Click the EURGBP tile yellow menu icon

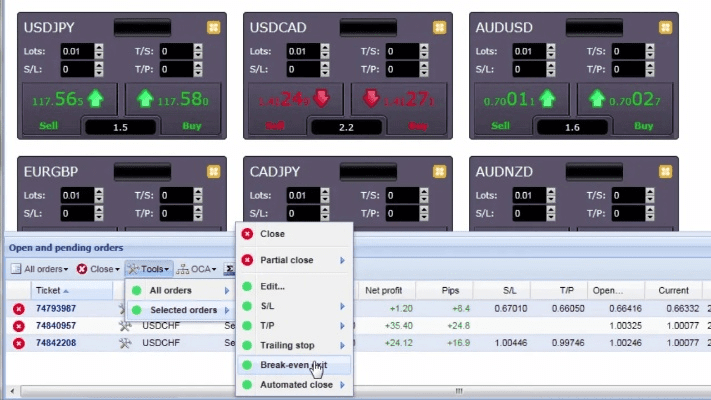point(213,171)
